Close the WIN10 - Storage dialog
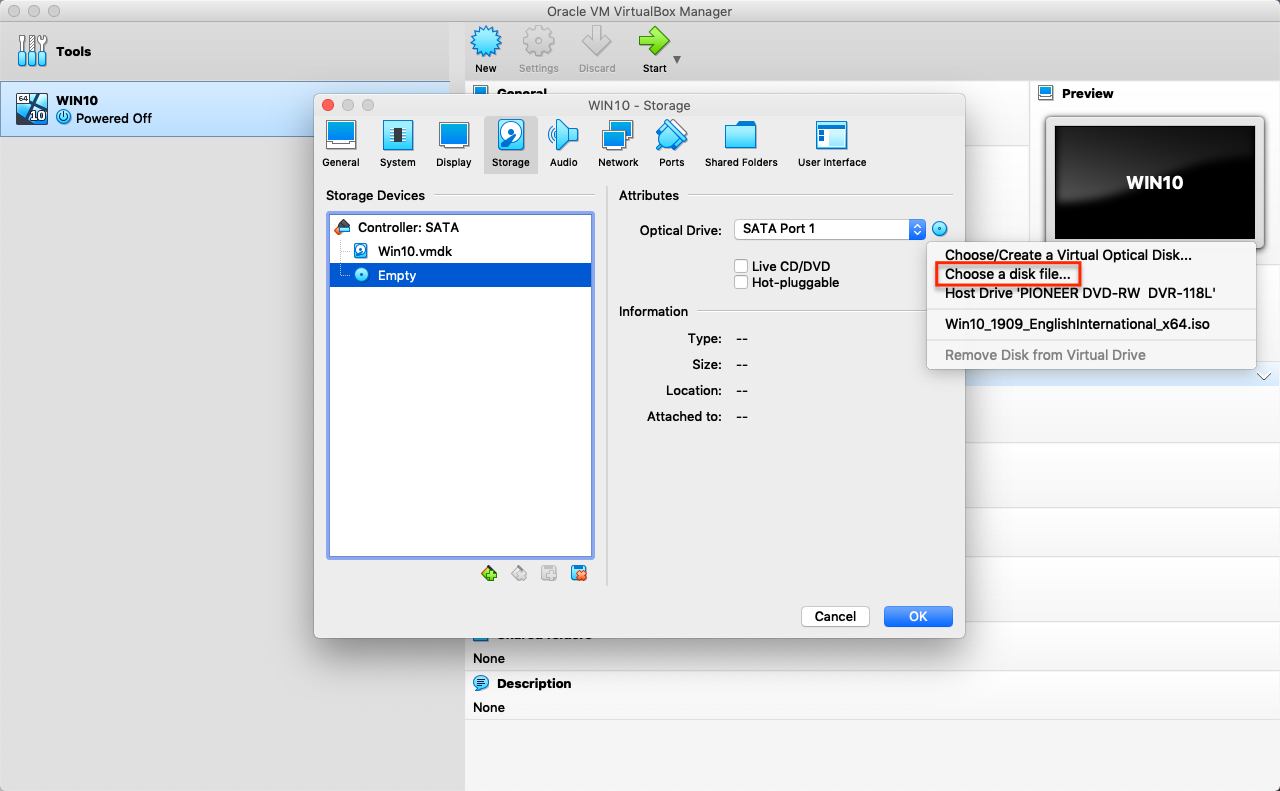1280x791 pixels. (x=327, y=105)
